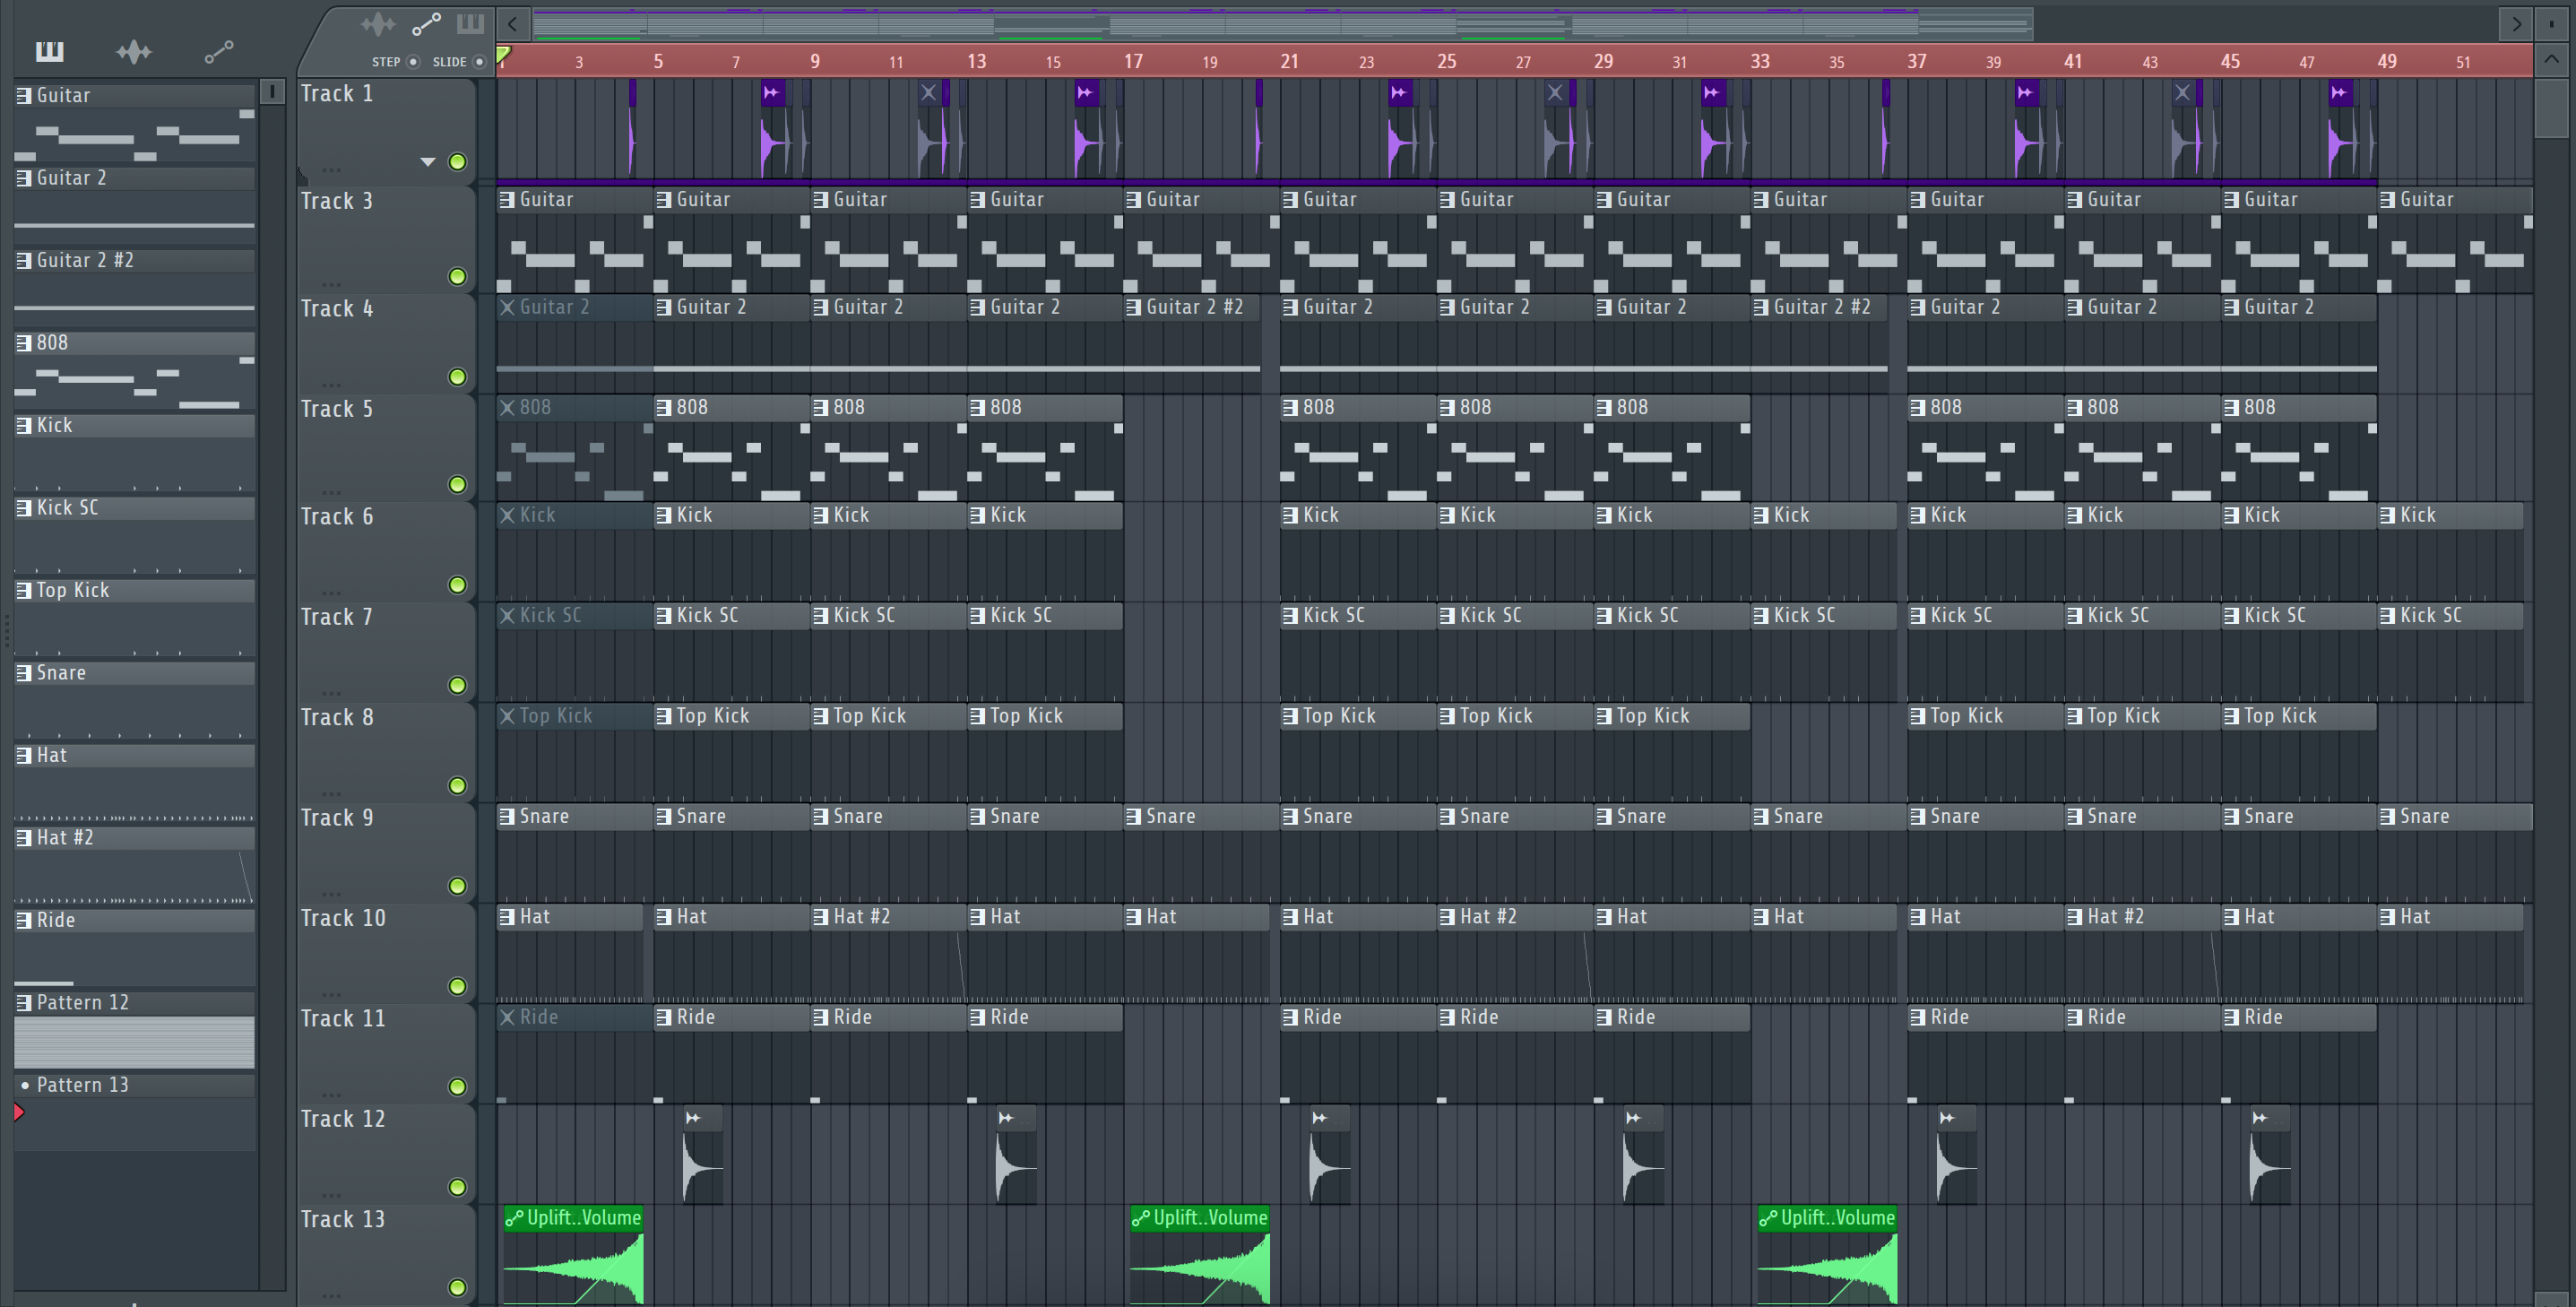Screen dimensions: 2576x1307
Task: Switch picker to the automation clips tab
Action: coord(219,51)
